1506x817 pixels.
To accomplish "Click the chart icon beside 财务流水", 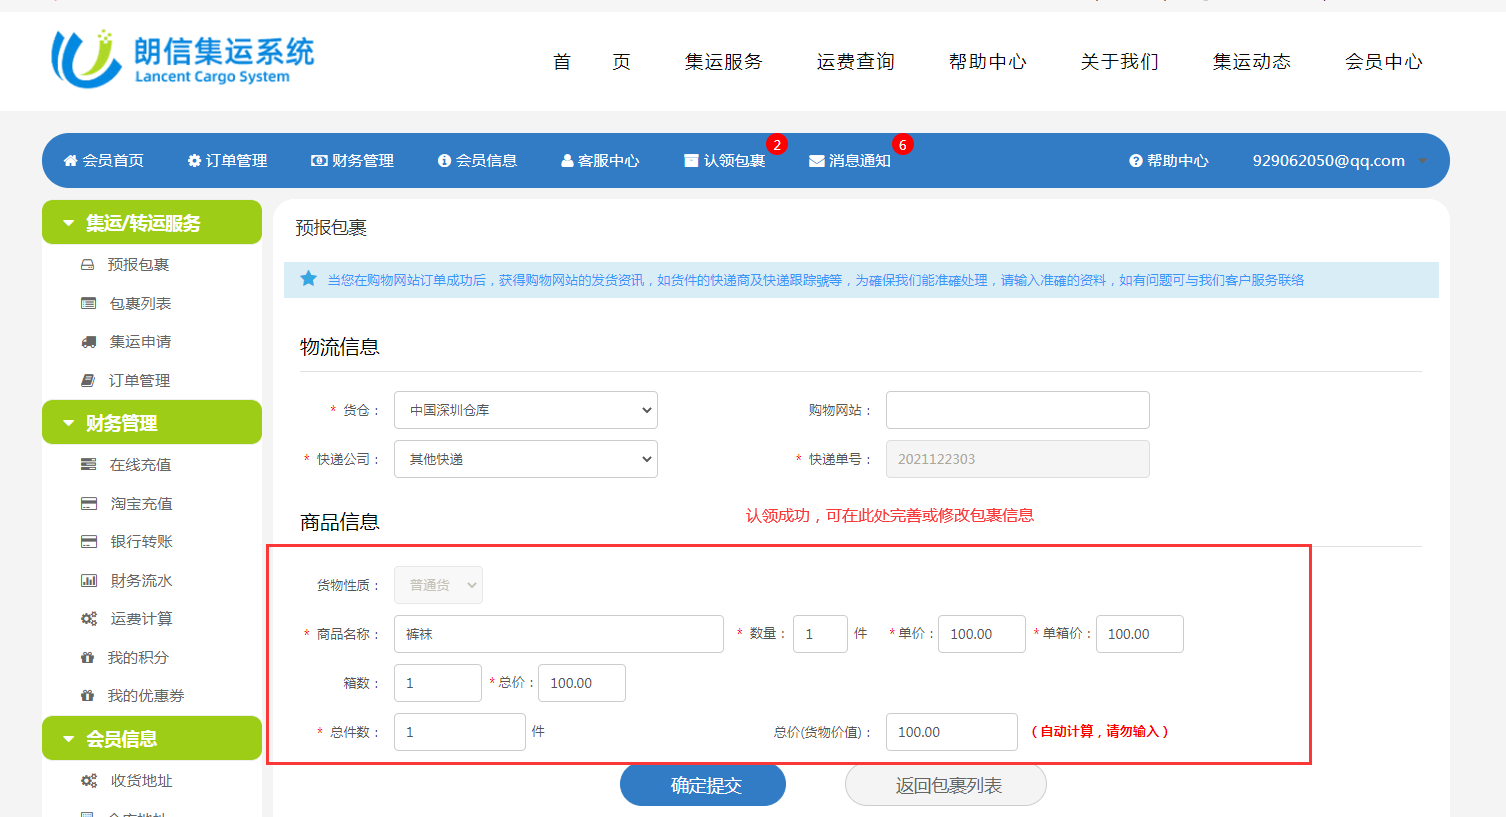I will [88, 581].
